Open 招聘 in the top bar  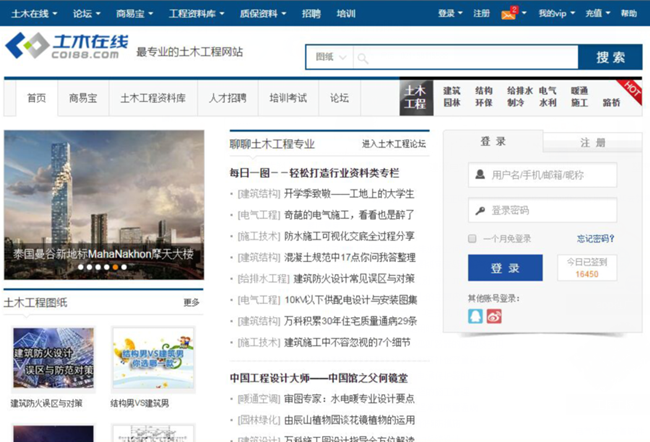pos(311,14)
